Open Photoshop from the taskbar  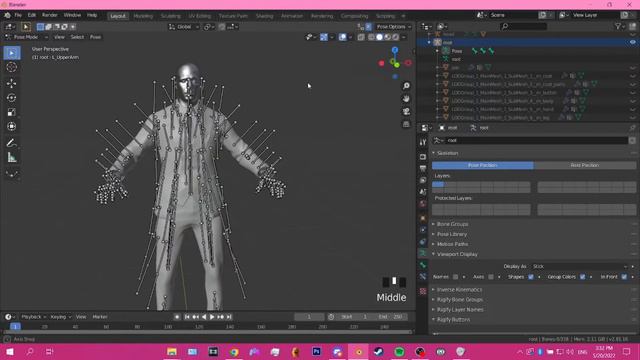coord(316,352)
